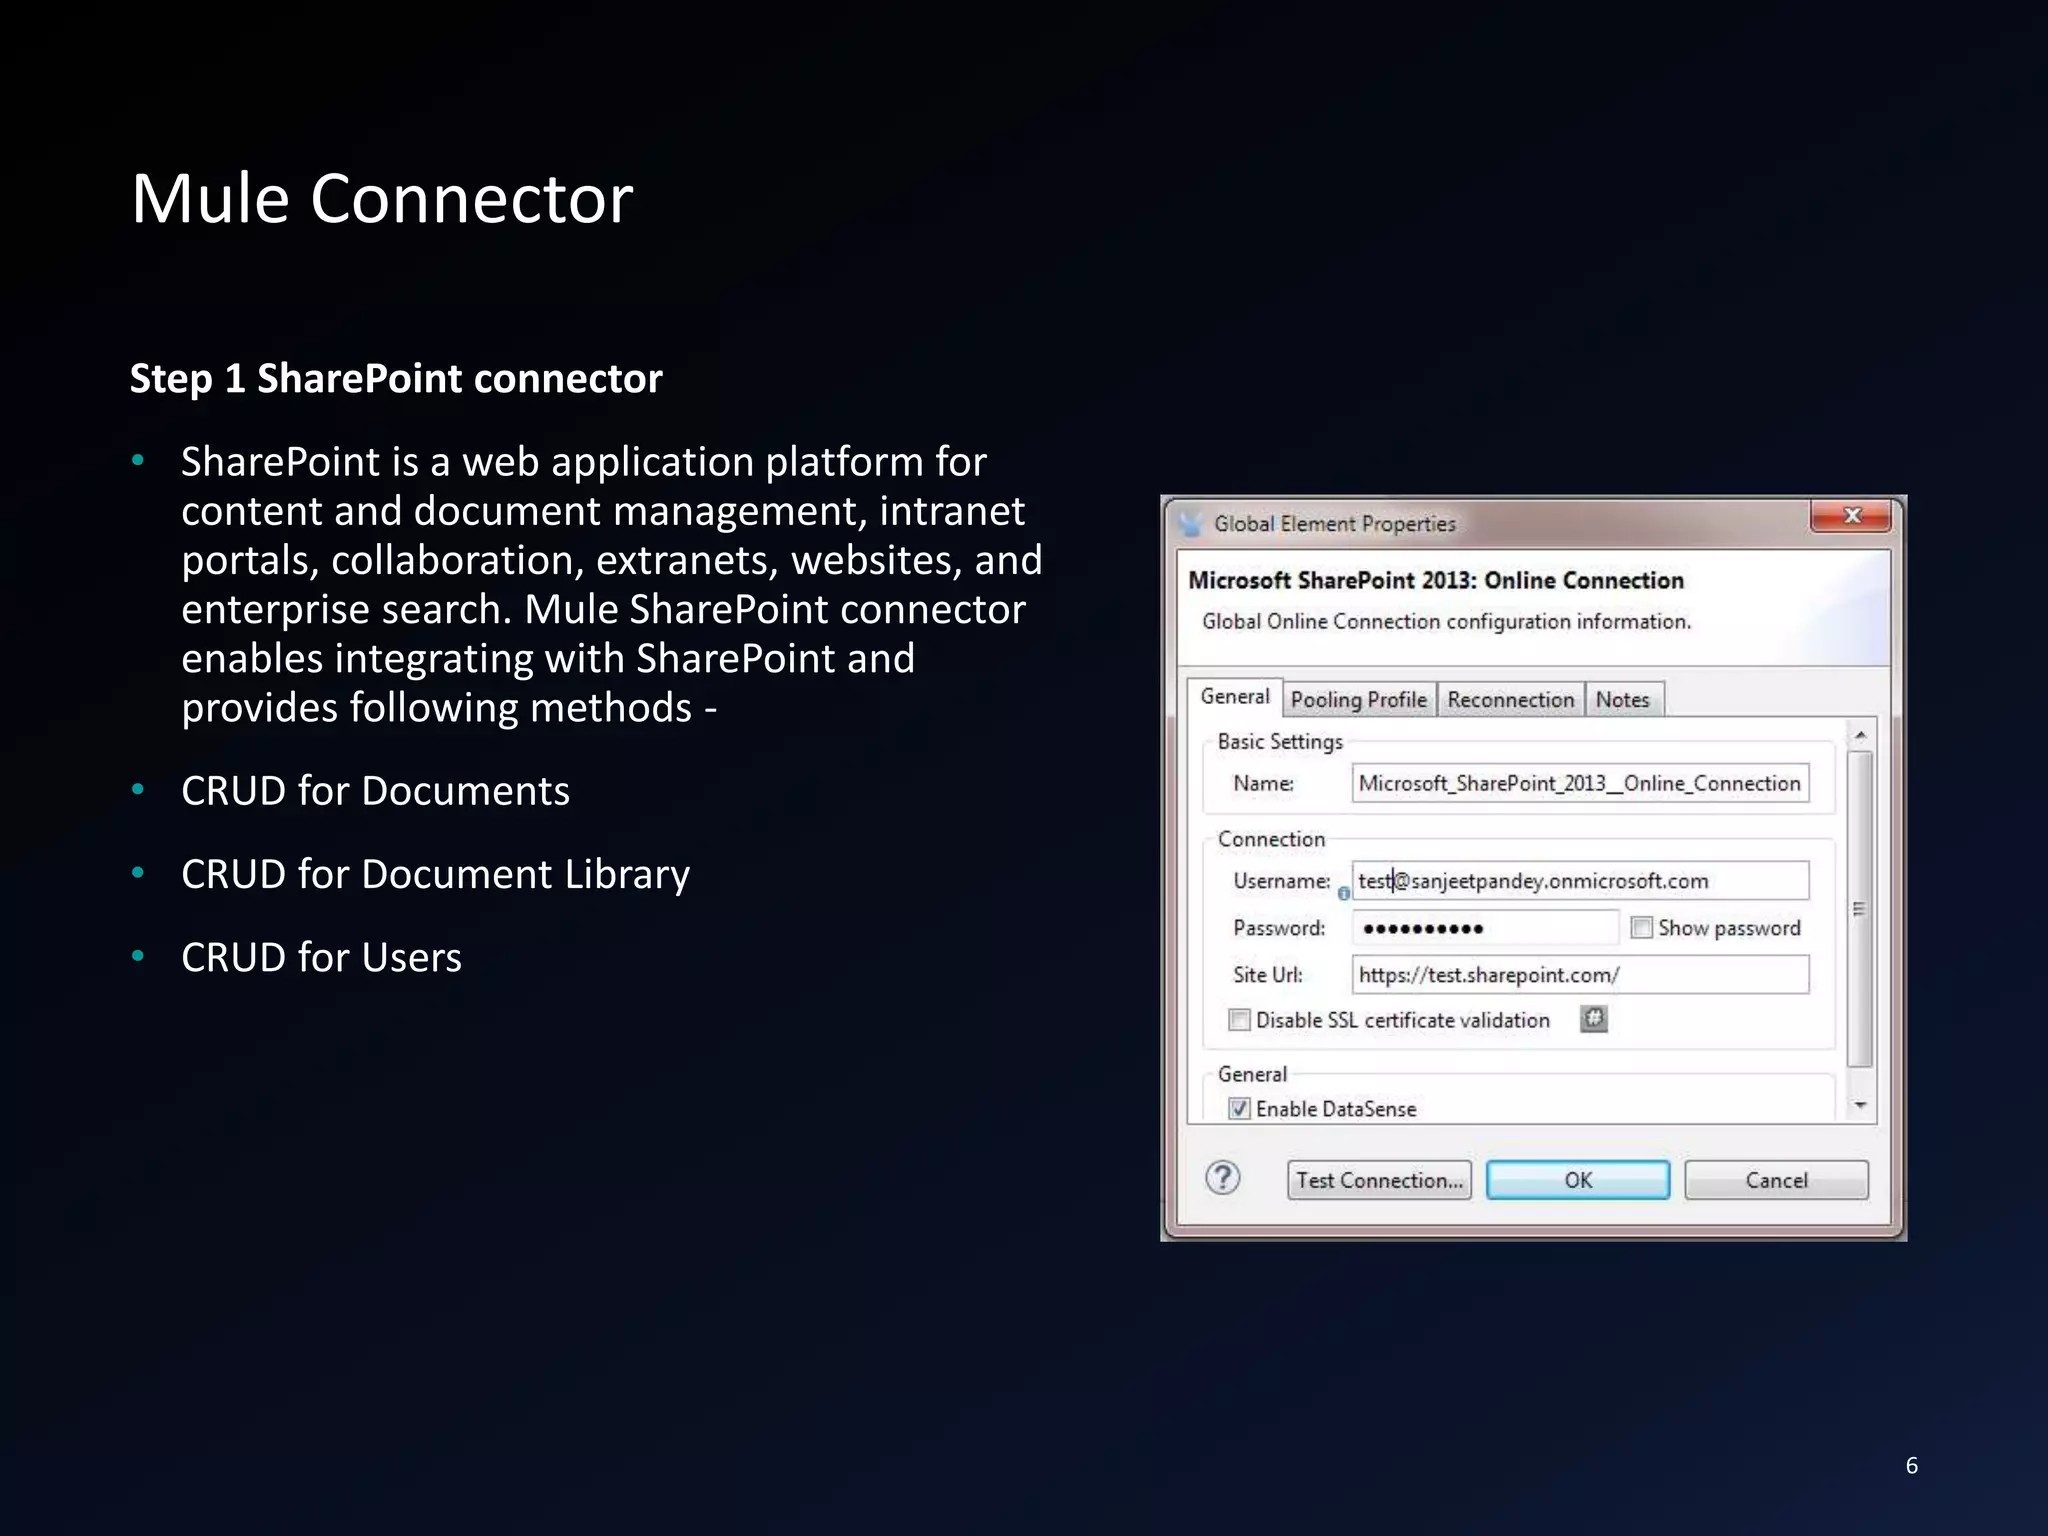Click the expression icon beside Disable SSL
The width and height of the screenshot is (2048, 1536).
pyautogui.click(x=1594, y=1019)
